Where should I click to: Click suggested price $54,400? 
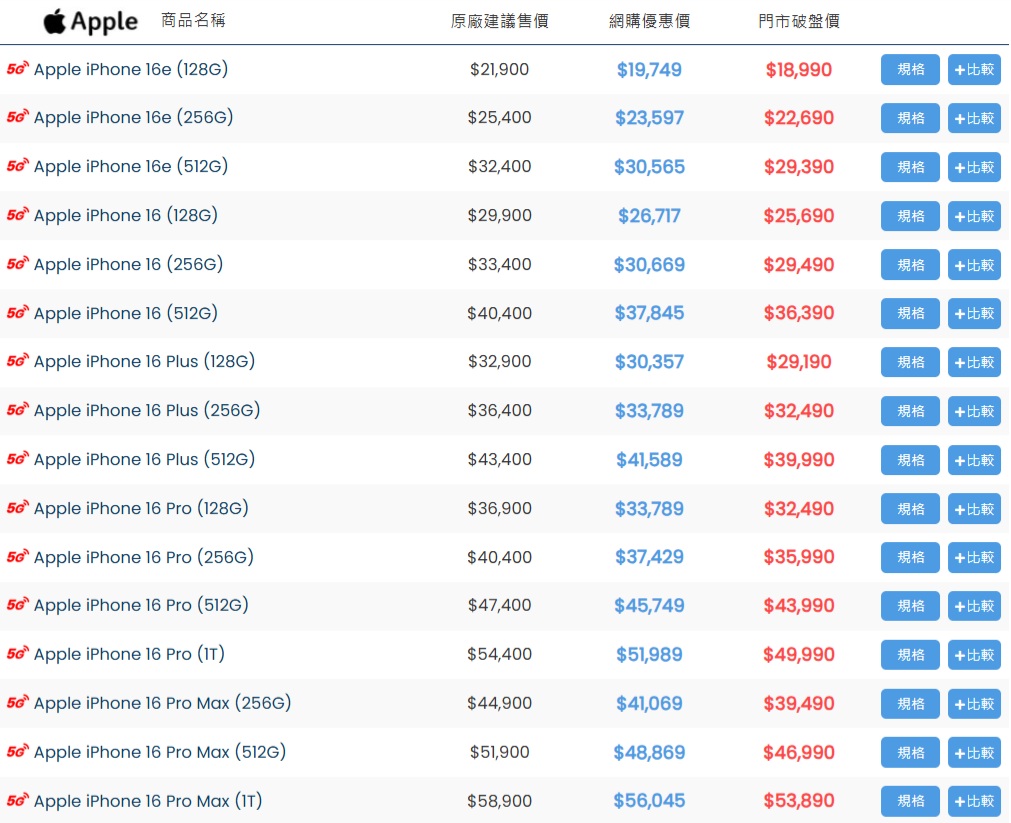(500, 654)
